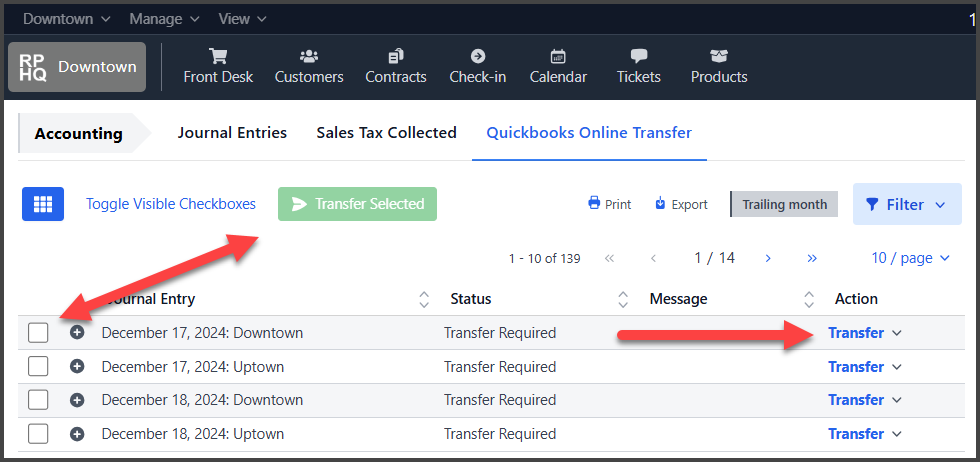The image size is (980, 462).
Task: Click Toggle Visible Checkboxes link
Action: coord(171,204)
